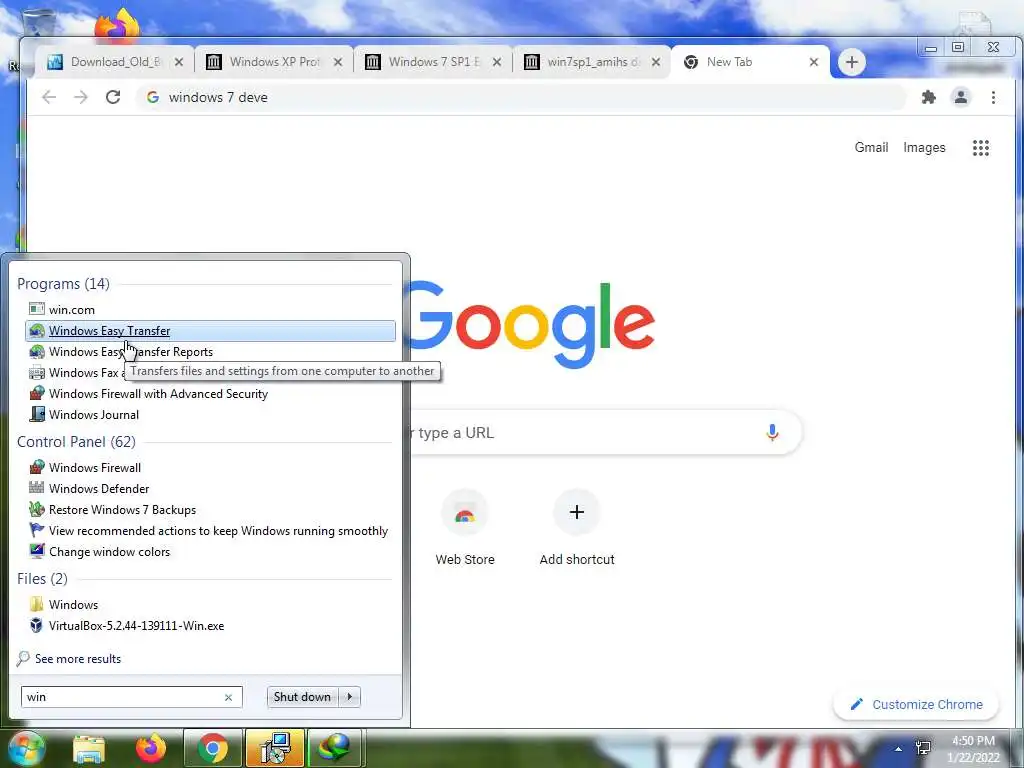This screenshot has height=768, width=1024.
Task: Click the Control Panel (62) category header
Action: click(76, 441)
